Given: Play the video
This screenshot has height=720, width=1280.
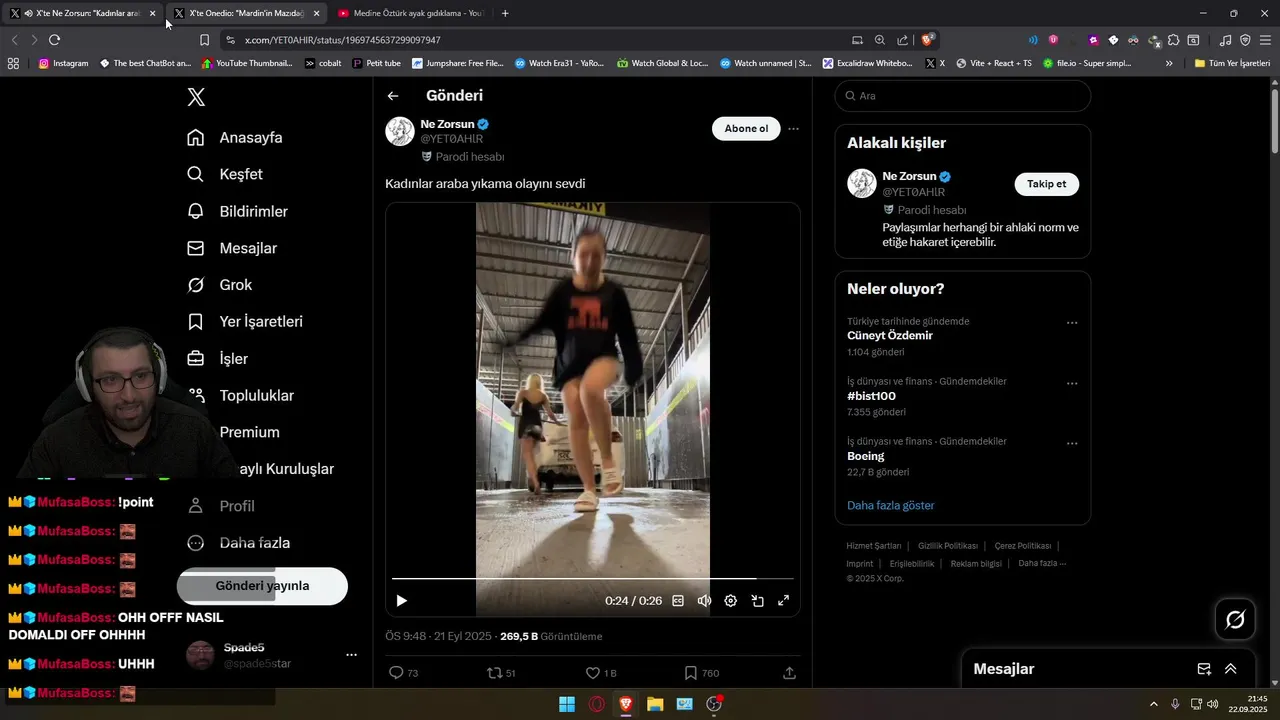Looking at the screenshot, I should (402, 601).
